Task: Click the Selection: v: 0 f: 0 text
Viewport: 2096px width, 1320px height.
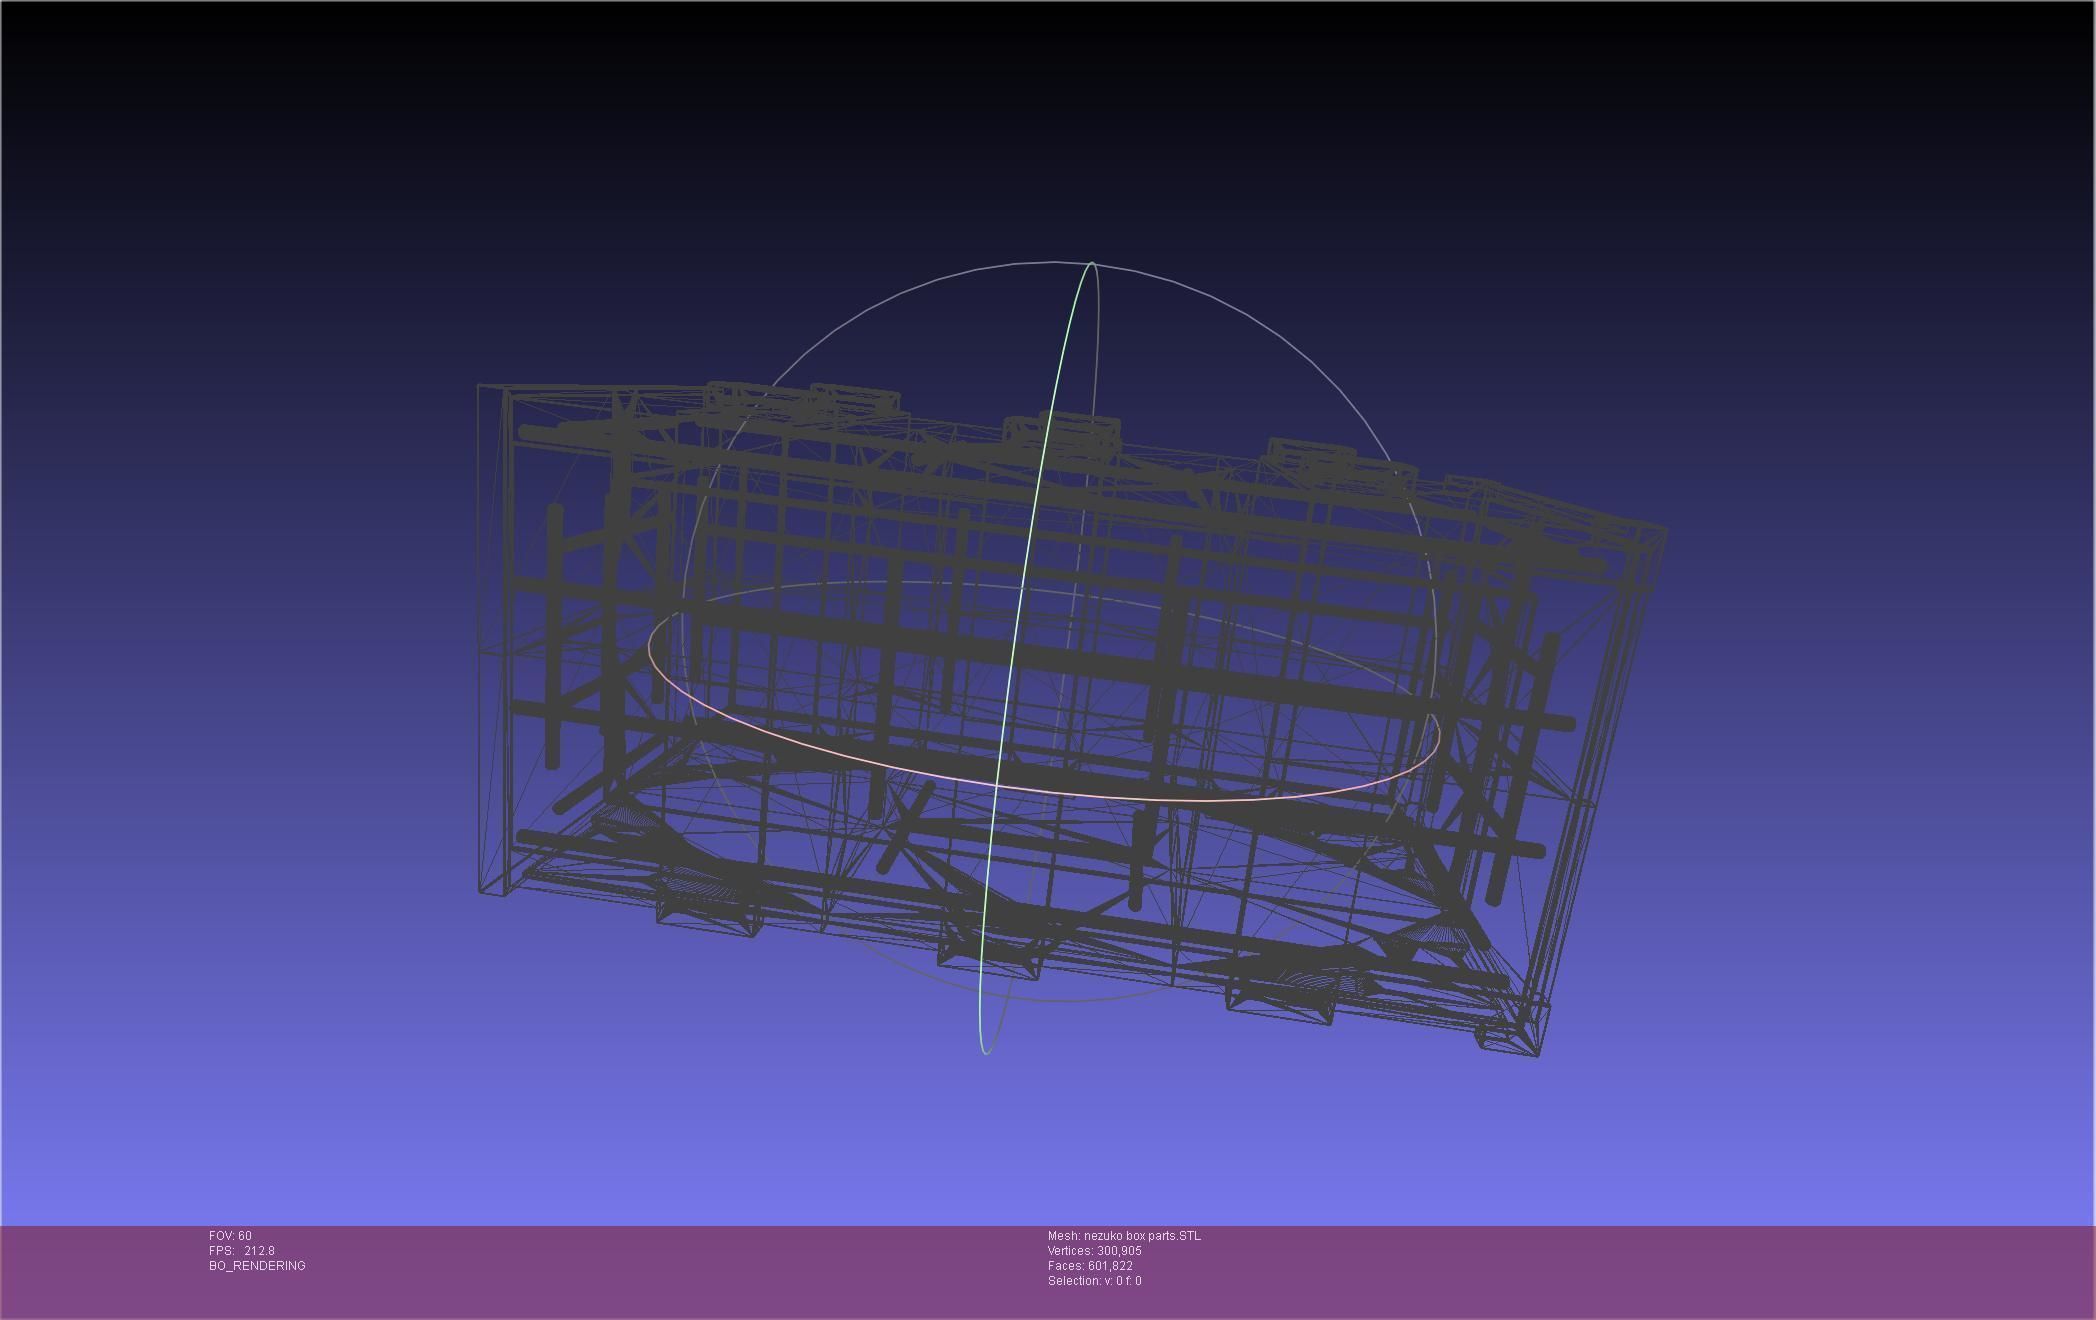Action: (1094, 1281)
